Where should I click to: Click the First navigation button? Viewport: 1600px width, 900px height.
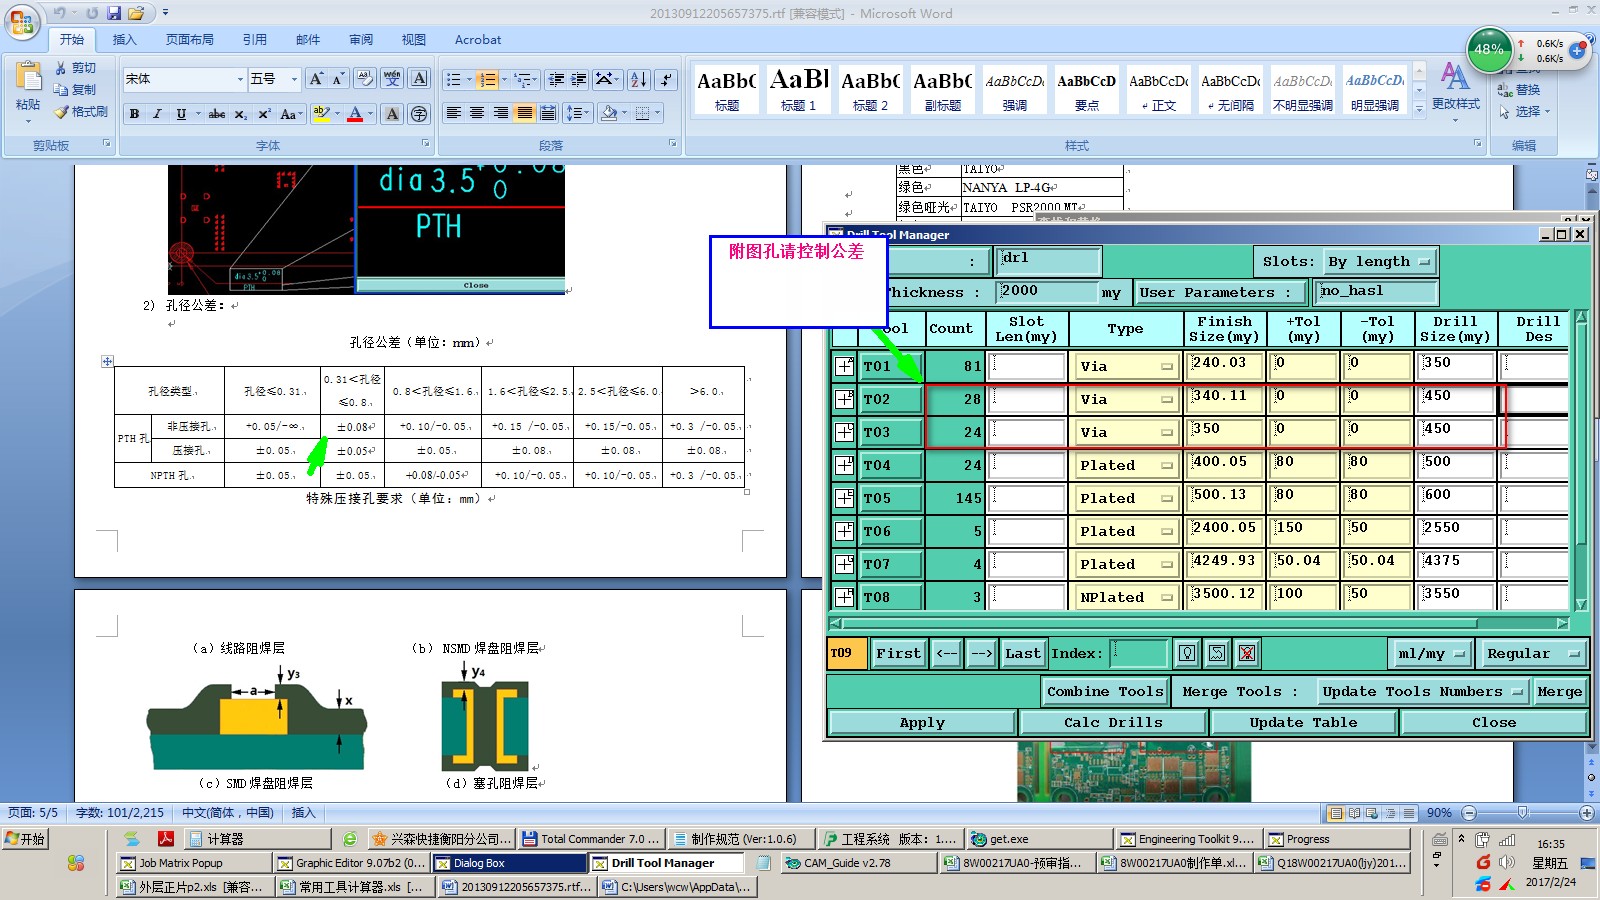point(898,653)
